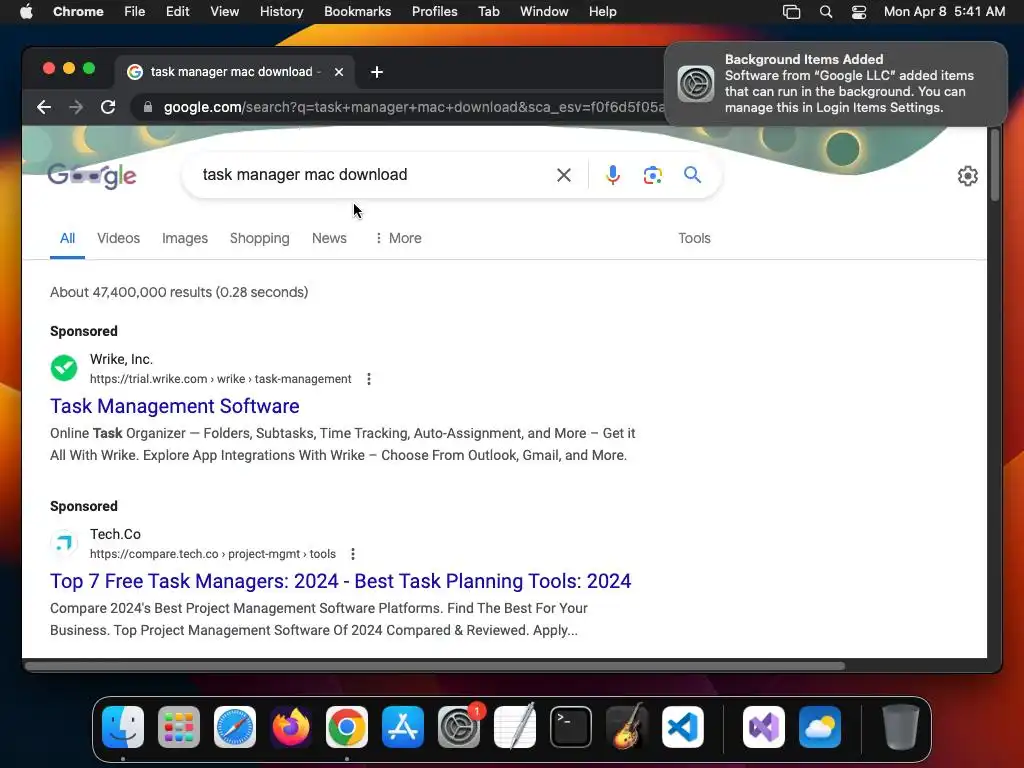1024x768 pixels.
Task: Click the Wrike green checkmark favicon
Action: 64,368
